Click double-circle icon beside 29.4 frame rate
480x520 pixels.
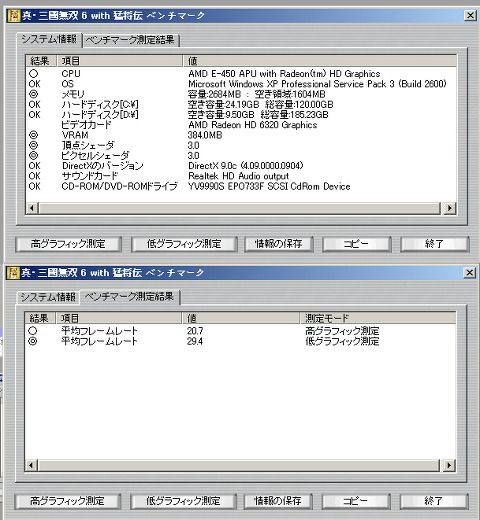click(33, 341)
